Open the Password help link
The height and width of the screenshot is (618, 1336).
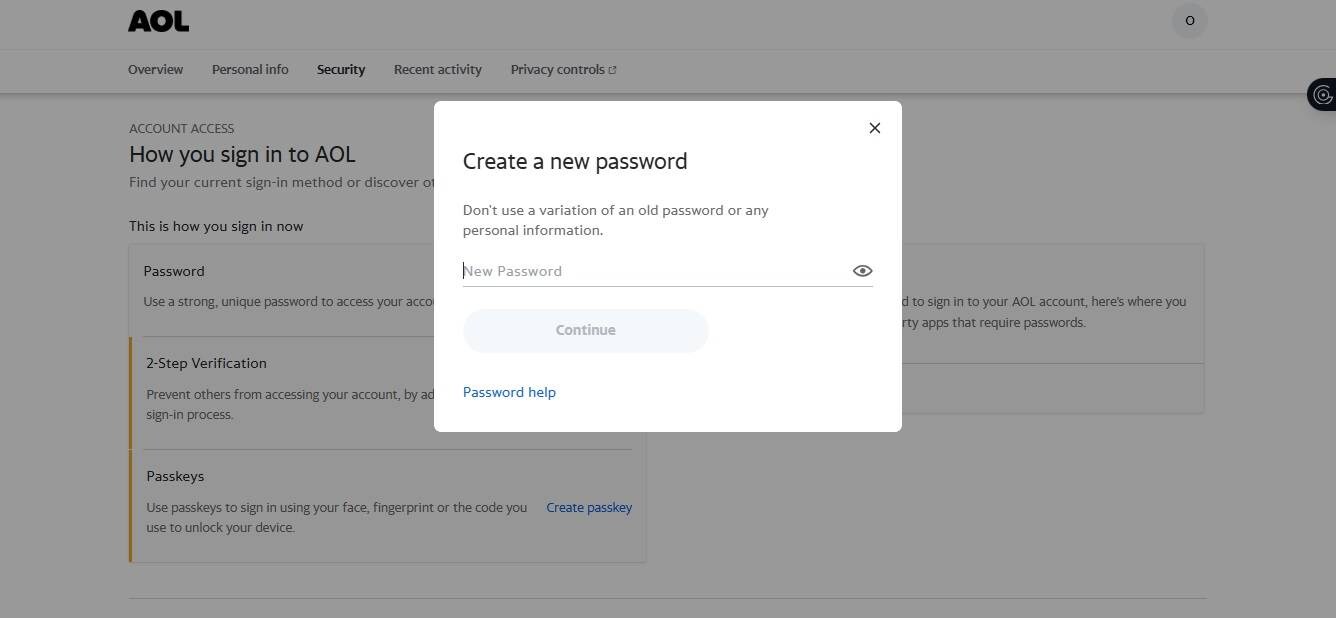(509, 391)
